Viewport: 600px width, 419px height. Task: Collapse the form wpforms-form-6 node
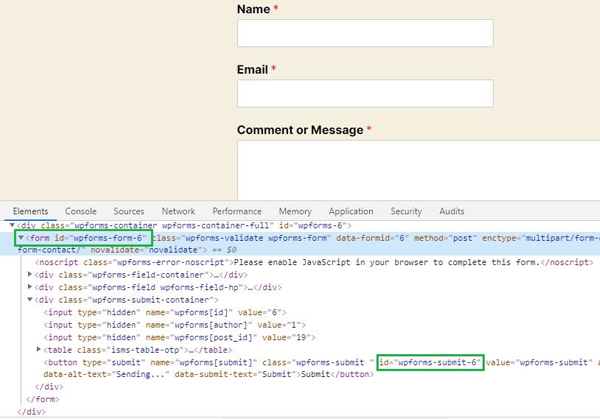pos(21,238)
